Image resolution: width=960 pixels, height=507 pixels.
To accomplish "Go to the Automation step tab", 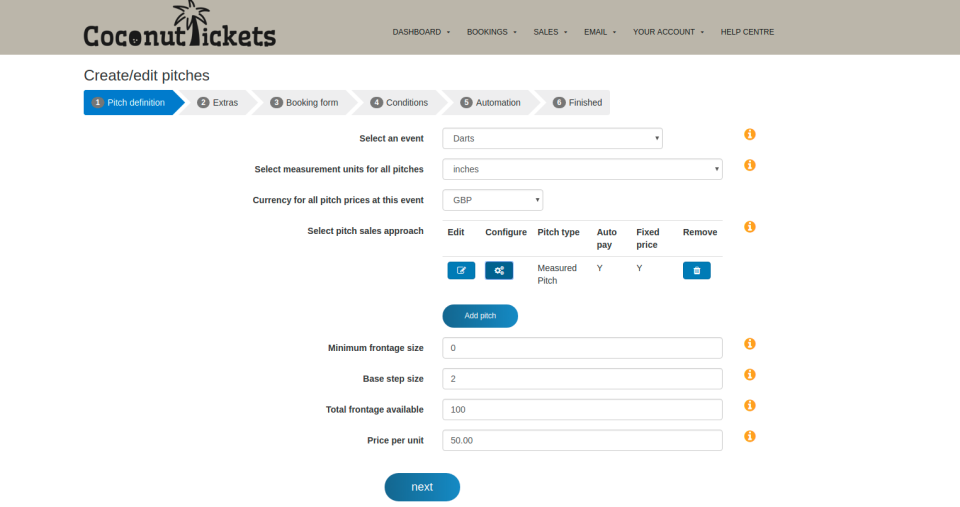I will [x=490, y=102].
